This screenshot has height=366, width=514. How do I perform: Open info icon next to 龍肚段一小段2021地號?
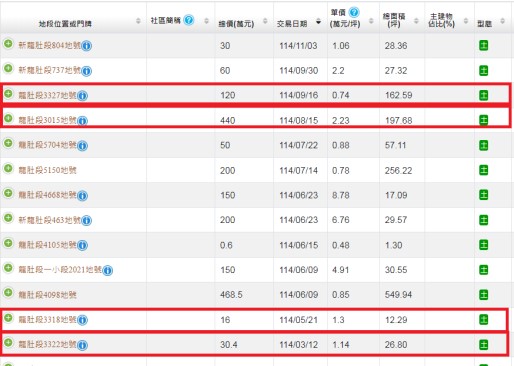pyautogui.click(x=107, y=270)
